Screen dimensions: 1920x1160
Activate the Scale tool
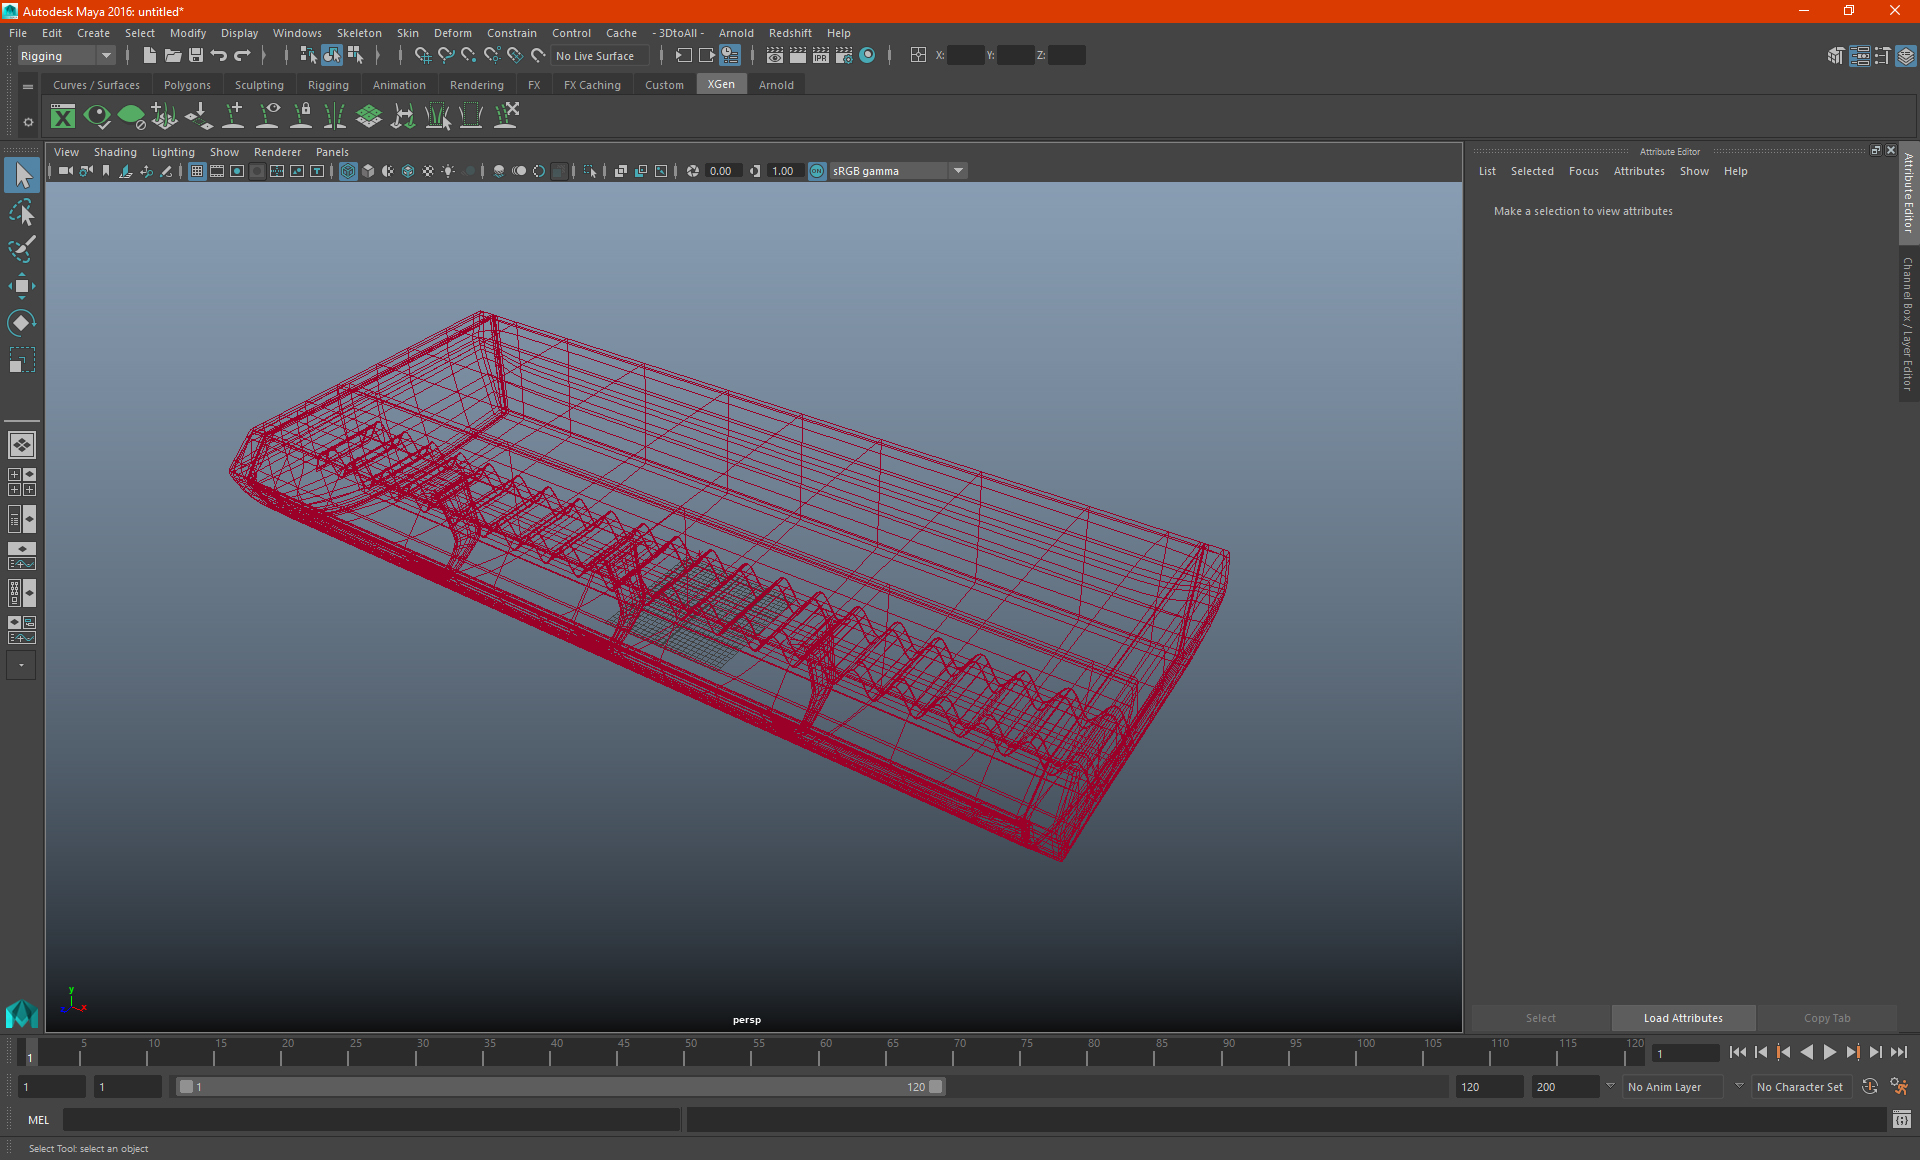click(22, 360)
